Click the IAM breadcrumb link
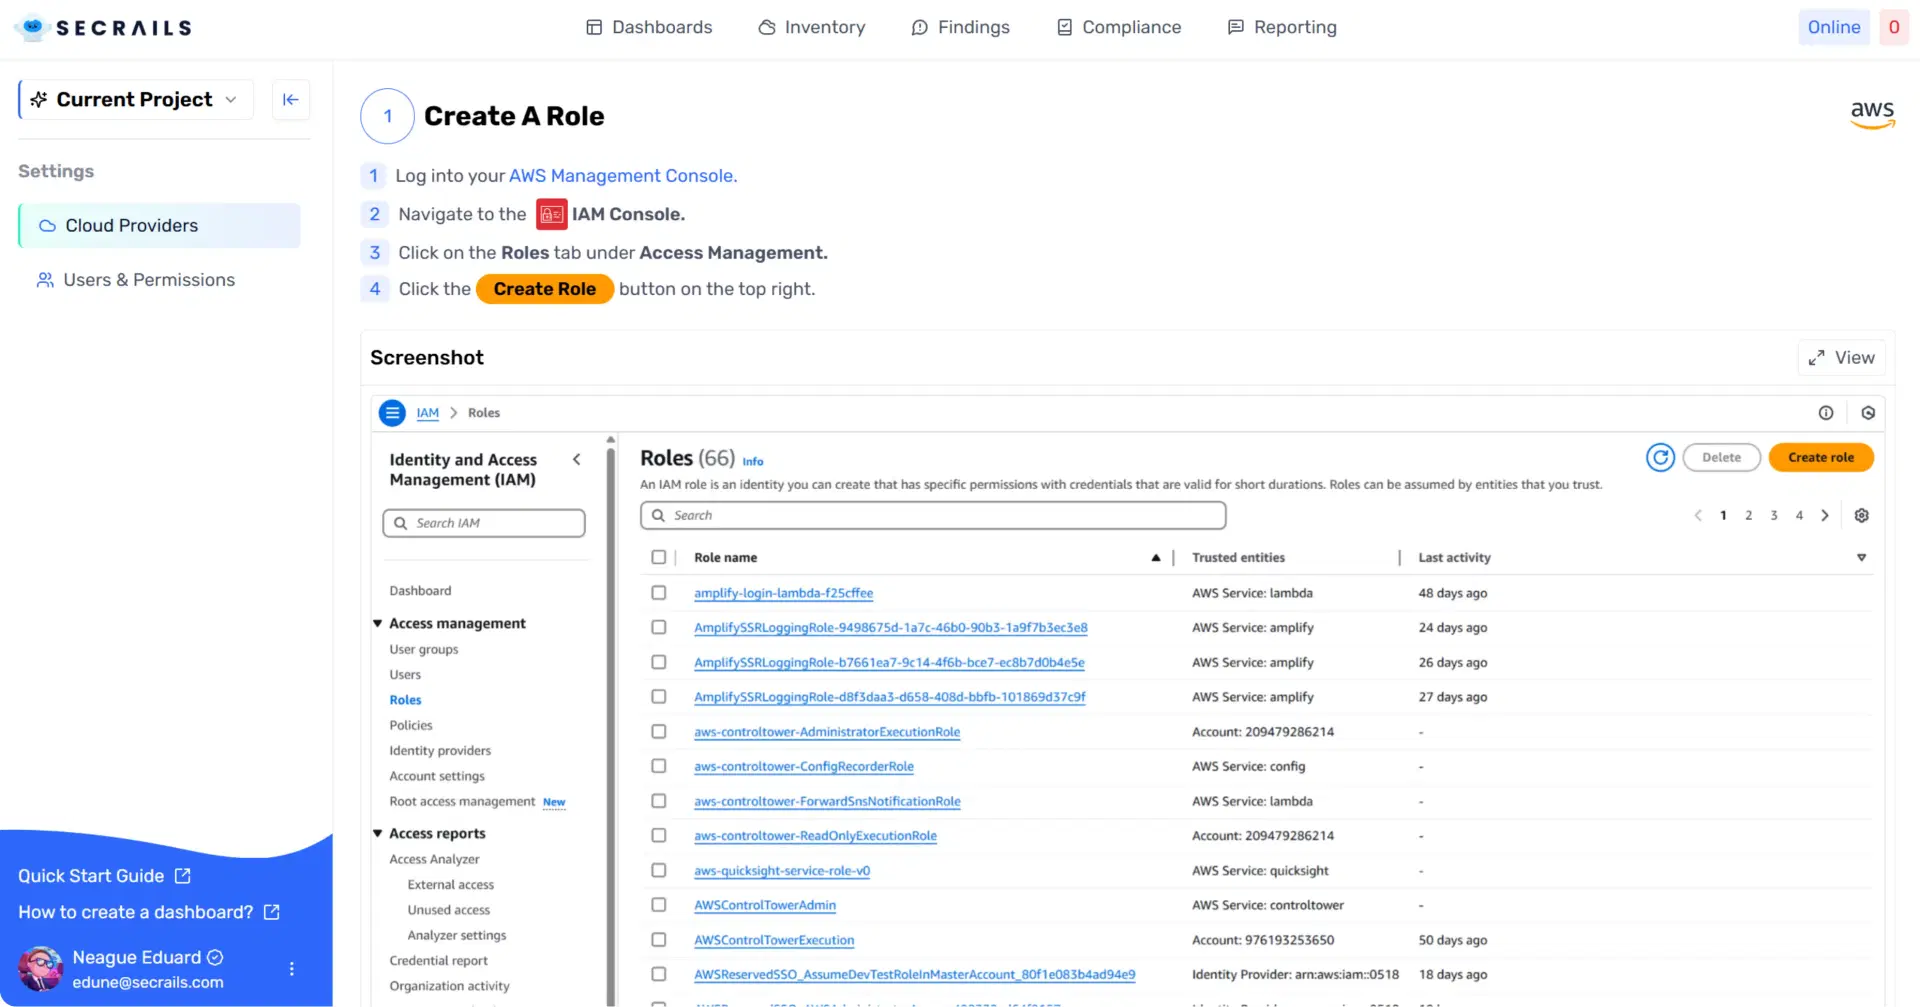This screenshot has height=1007, width=1920. click(x=427, y=413)
